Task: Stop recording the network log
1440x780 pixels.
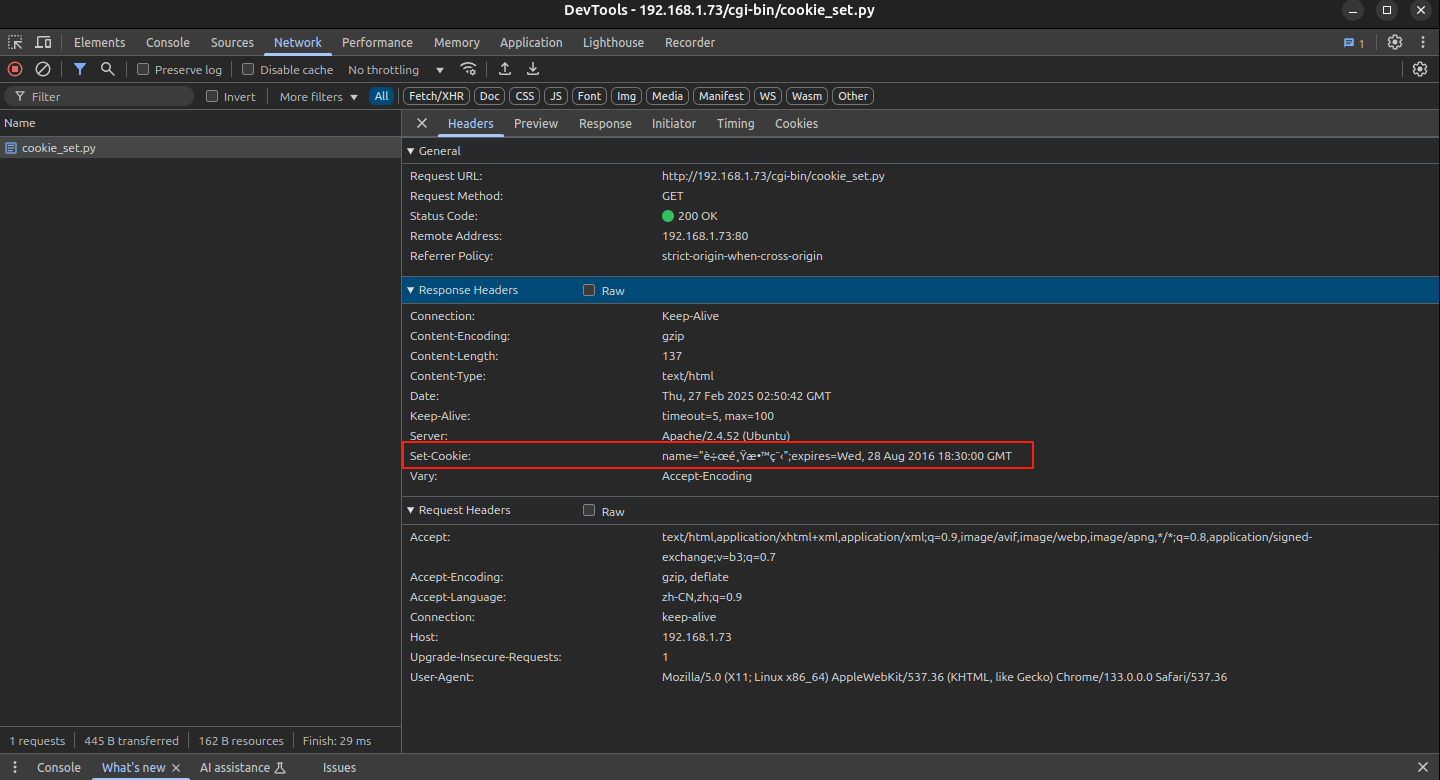Action: [x=15, y=69]
